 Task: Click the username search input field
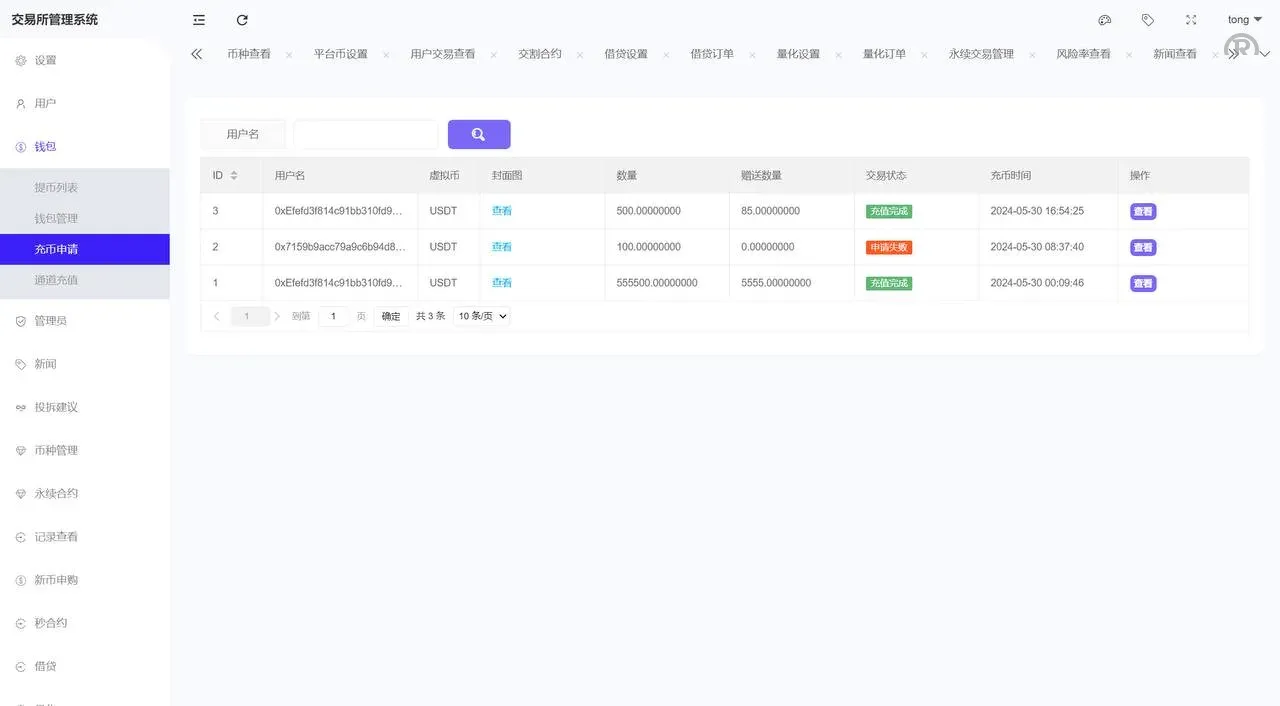click(x=365, y=133)
